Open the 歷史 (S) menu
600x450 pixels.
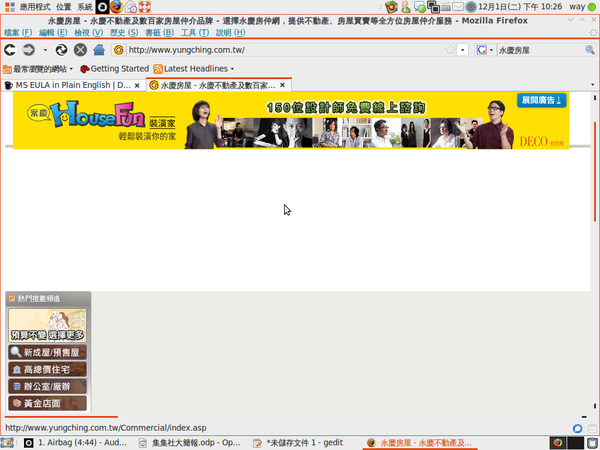click(124, 33)
